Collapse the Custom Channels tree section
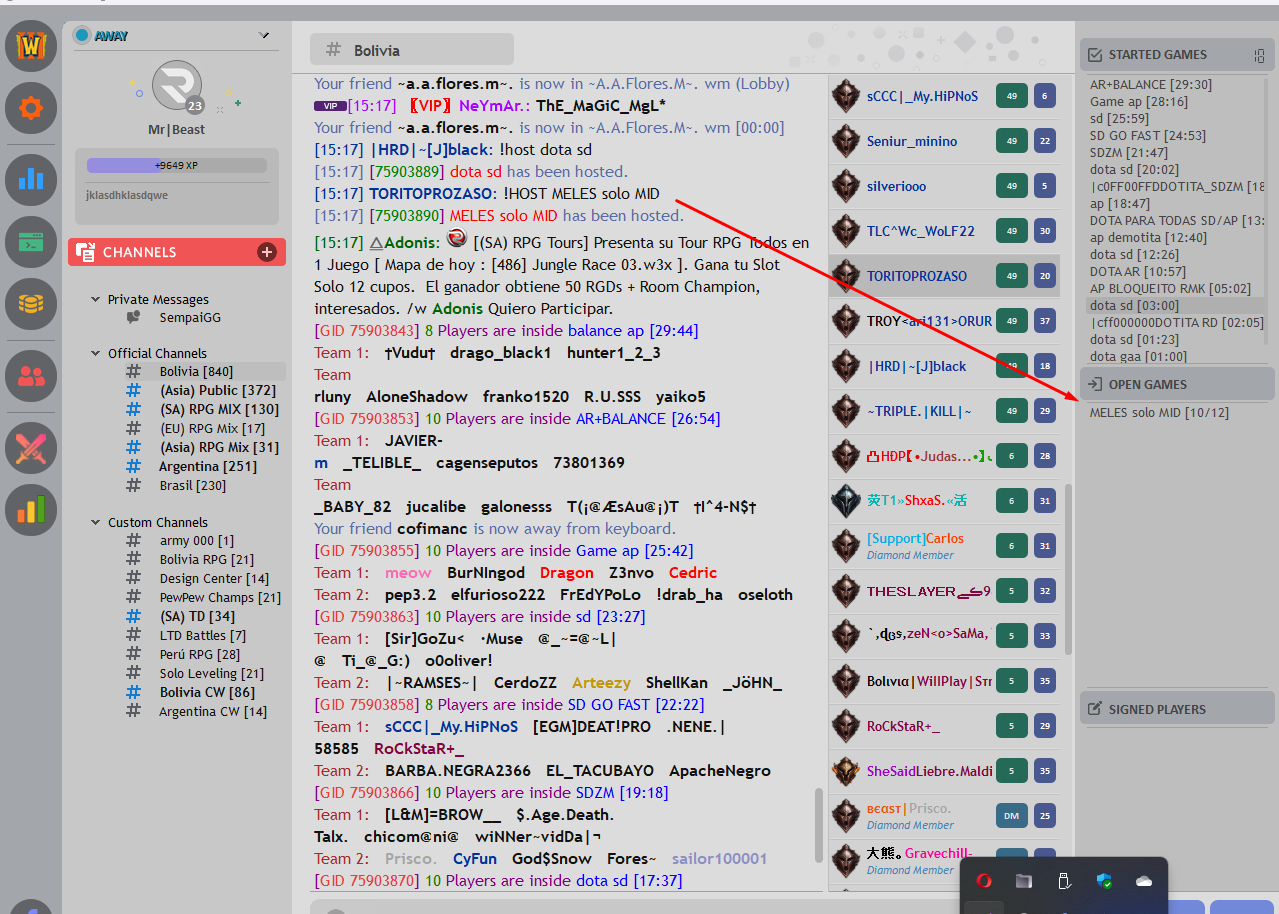The image size is (1279, 914). tap(95, 522)
